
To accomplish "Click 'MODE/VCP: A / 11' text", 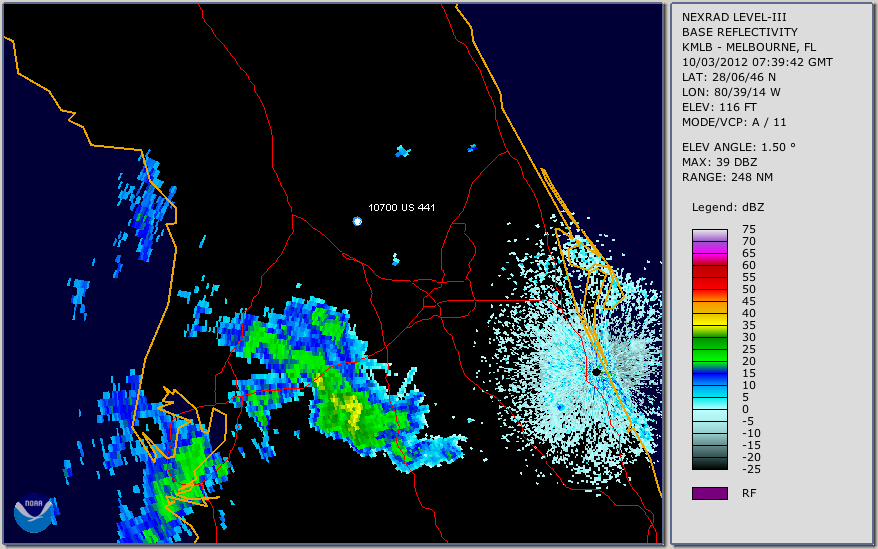I will [734, 122].
